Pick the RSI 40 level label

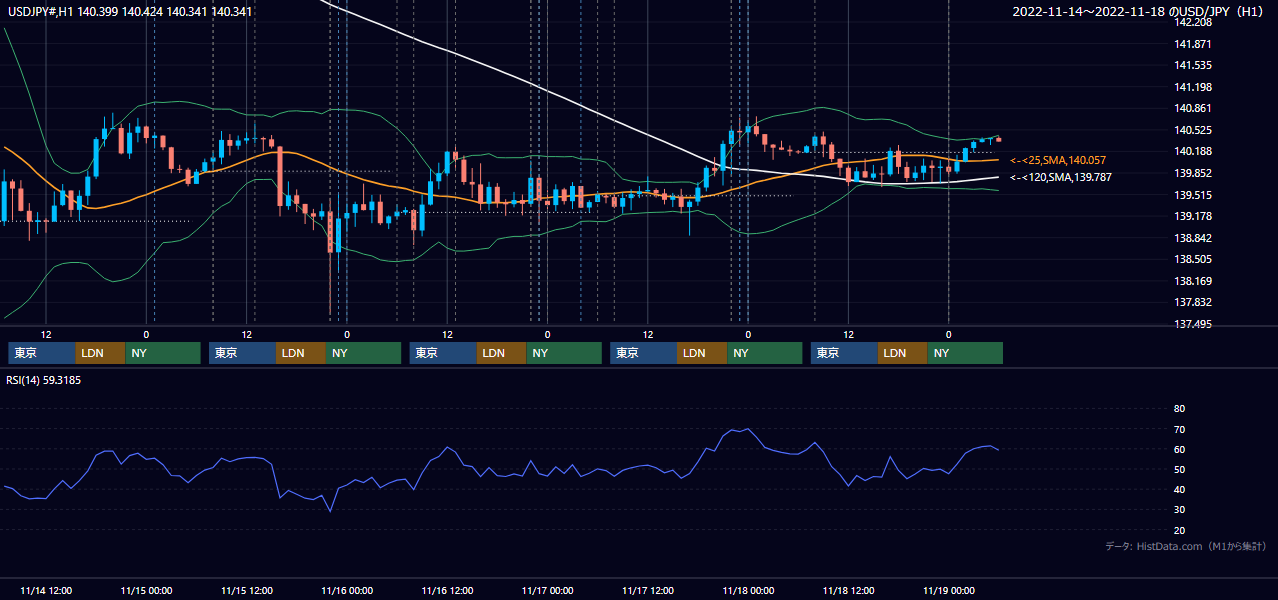coord(1179,489)
